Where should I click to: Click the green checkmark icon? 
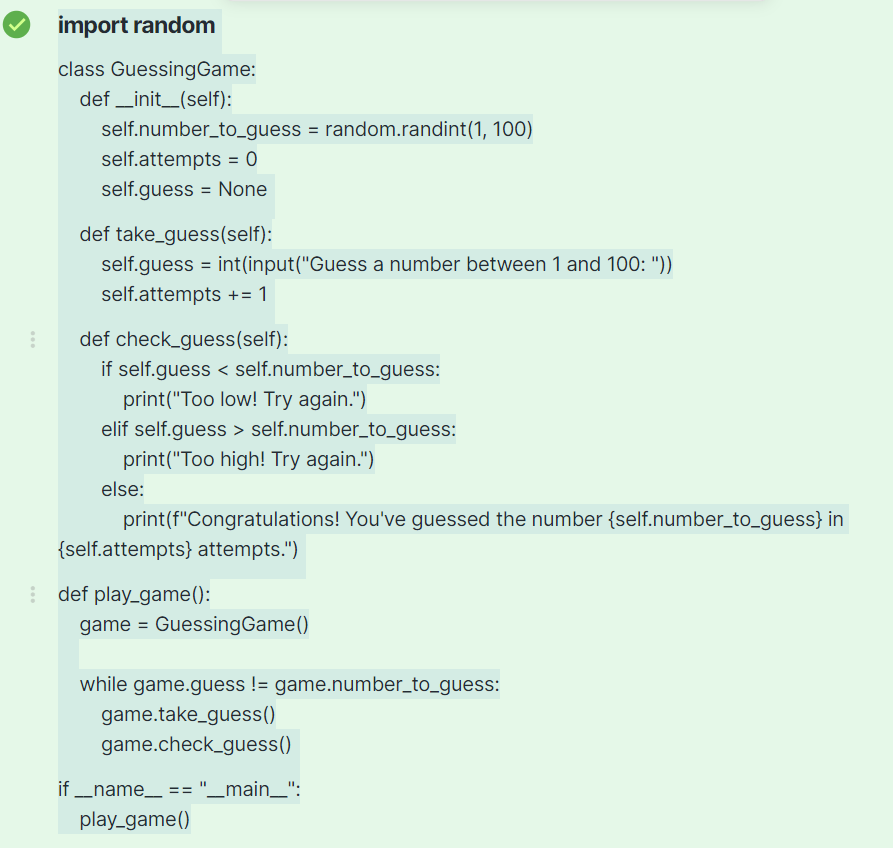pos(16,26)
